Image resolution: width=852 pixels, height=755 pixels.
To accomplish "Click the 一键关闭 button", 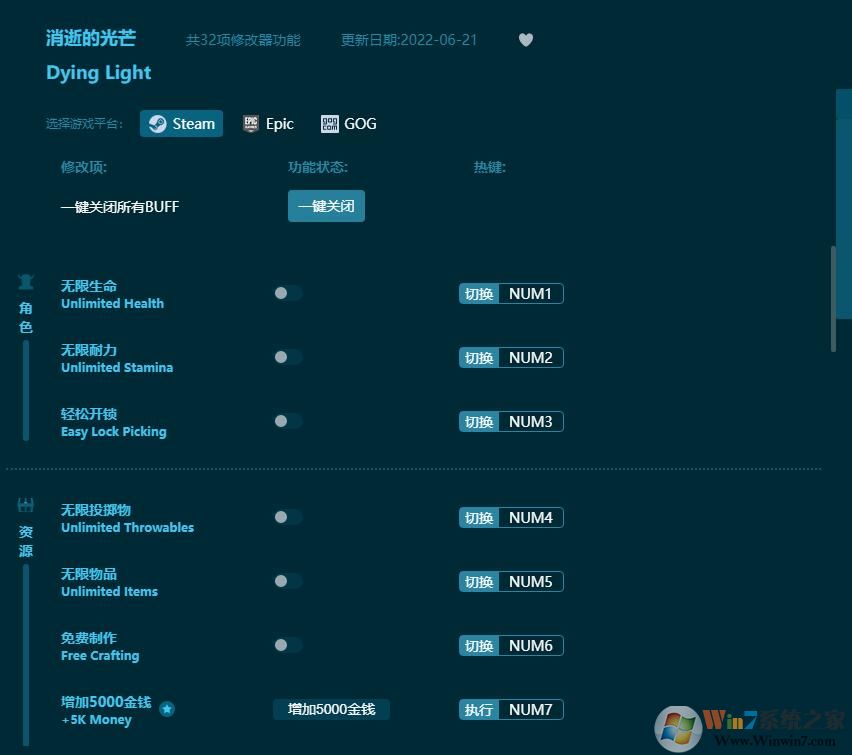I will coord(326,205).
